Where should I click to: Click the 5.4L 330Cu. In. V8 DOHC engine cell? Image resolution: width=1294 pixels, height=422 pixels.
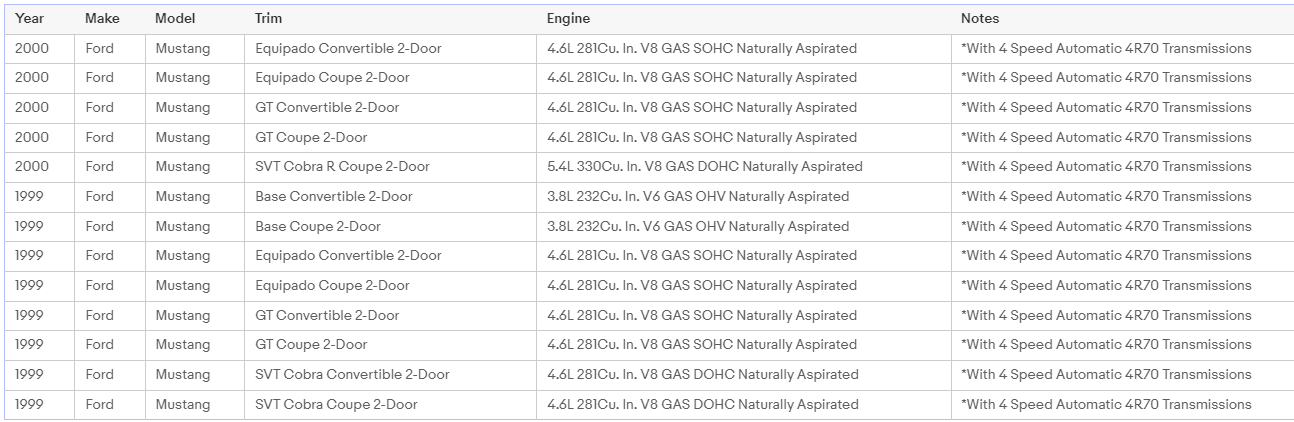[704, 167]
